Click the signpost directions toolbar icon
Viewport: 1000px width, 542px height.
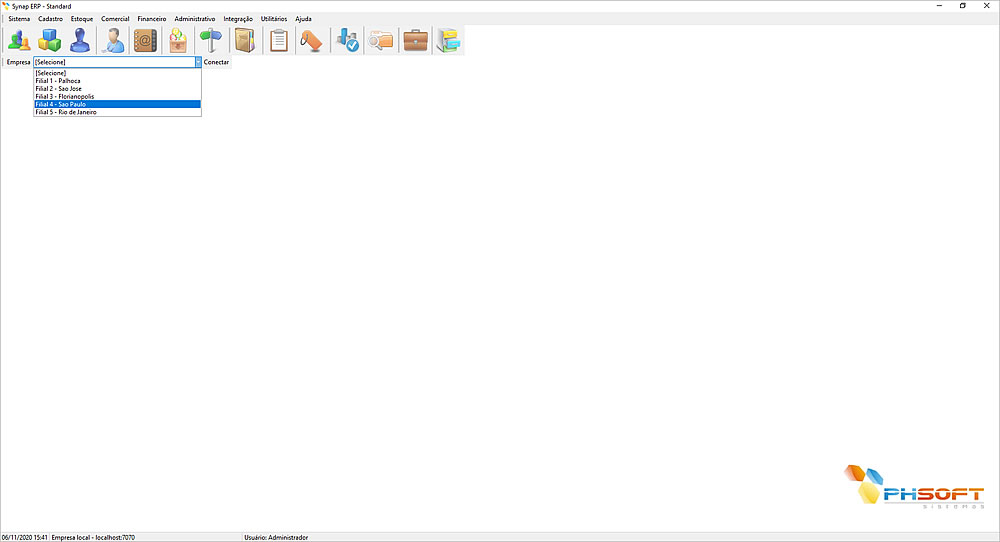pyautogui.click(x=210, y=40)
